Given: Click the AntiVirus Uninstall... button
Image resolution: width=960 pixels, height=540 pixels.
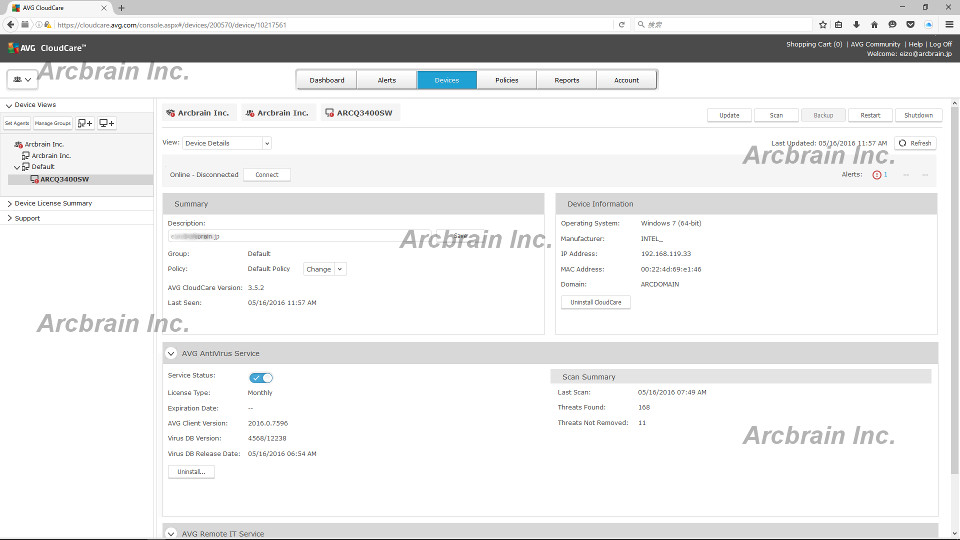Looking at the screenshot, I should tap(191, 471).
